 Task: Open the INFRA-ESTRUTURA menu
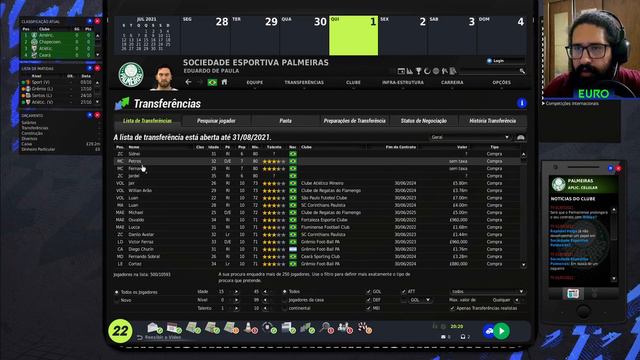403,82
